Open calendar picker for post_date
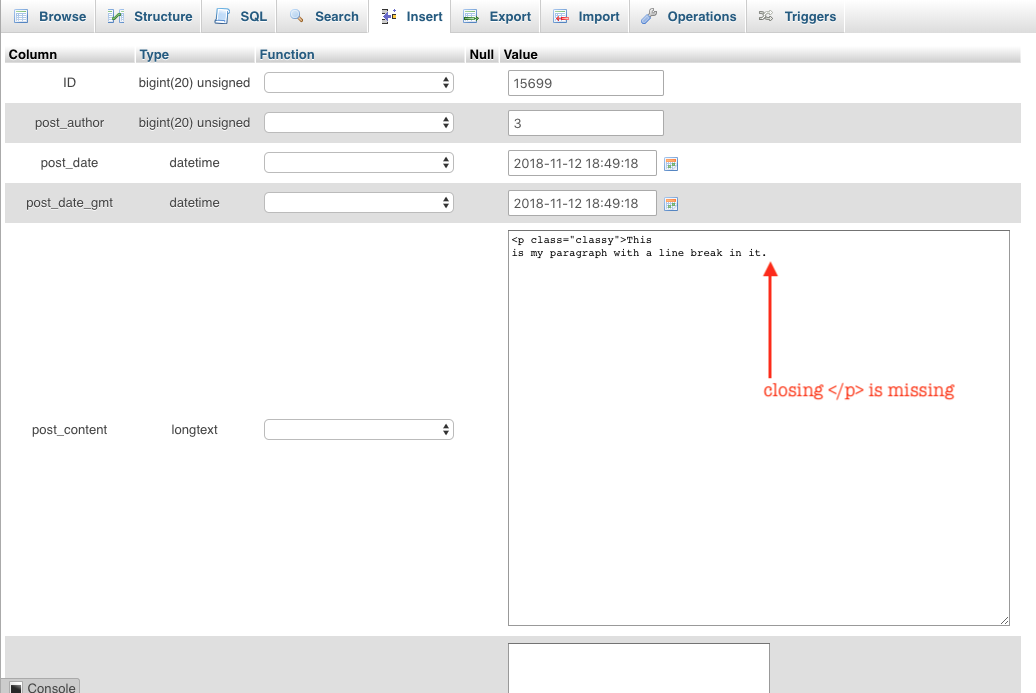The width and height of the screenshot is (1036, 693). pyautogui.click(x=671, y=164)
